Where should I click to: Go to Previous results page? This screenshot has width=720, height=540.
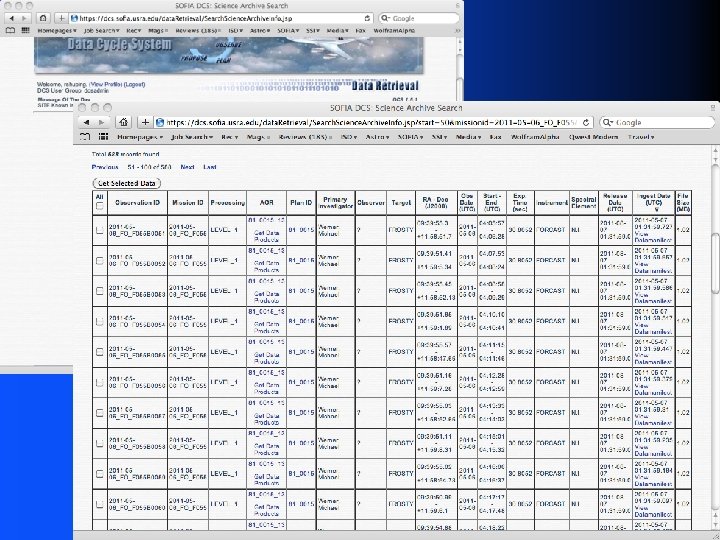[105, 167]
